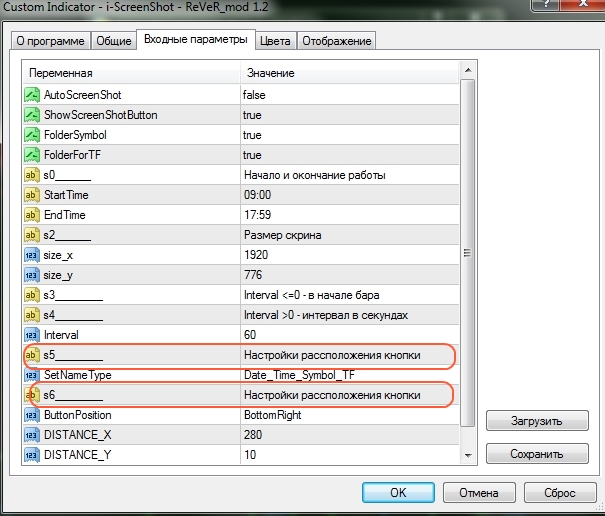Screen dimensions: 605x516
Task: Click the scrollbar up arrow
Action: pos(468,70)
